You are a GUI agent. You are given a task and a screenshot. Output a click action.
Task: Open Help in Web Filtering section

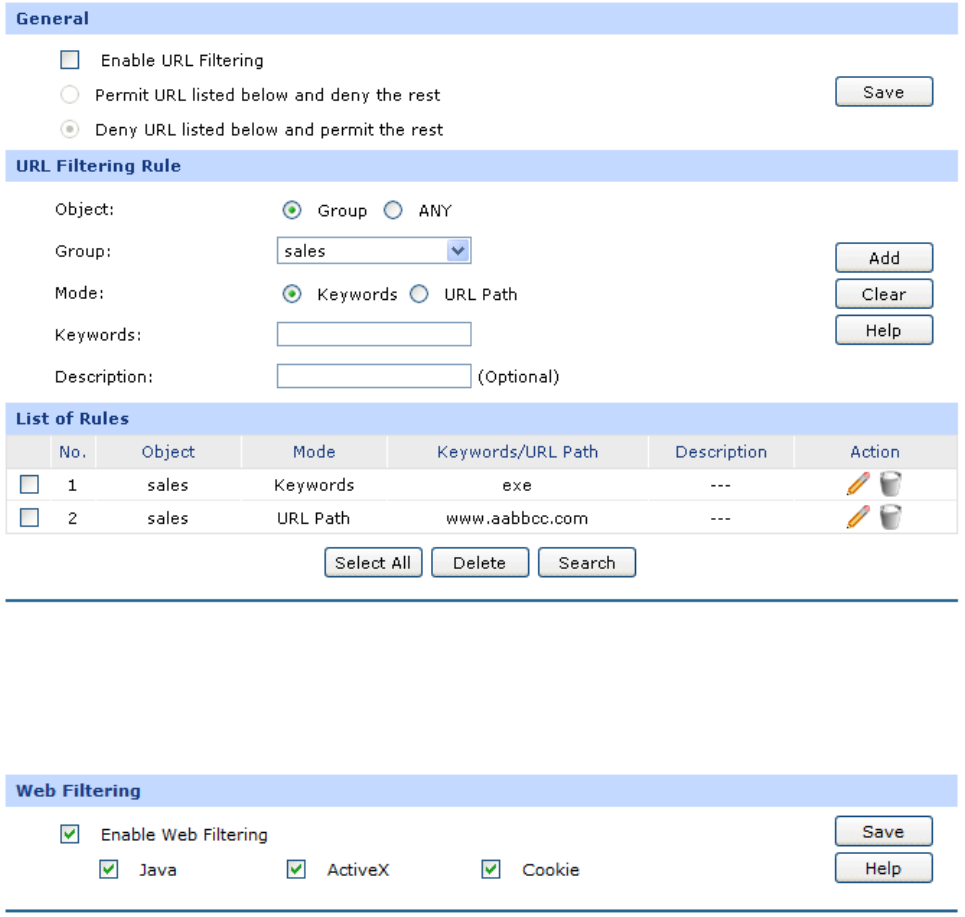point(884,868)
